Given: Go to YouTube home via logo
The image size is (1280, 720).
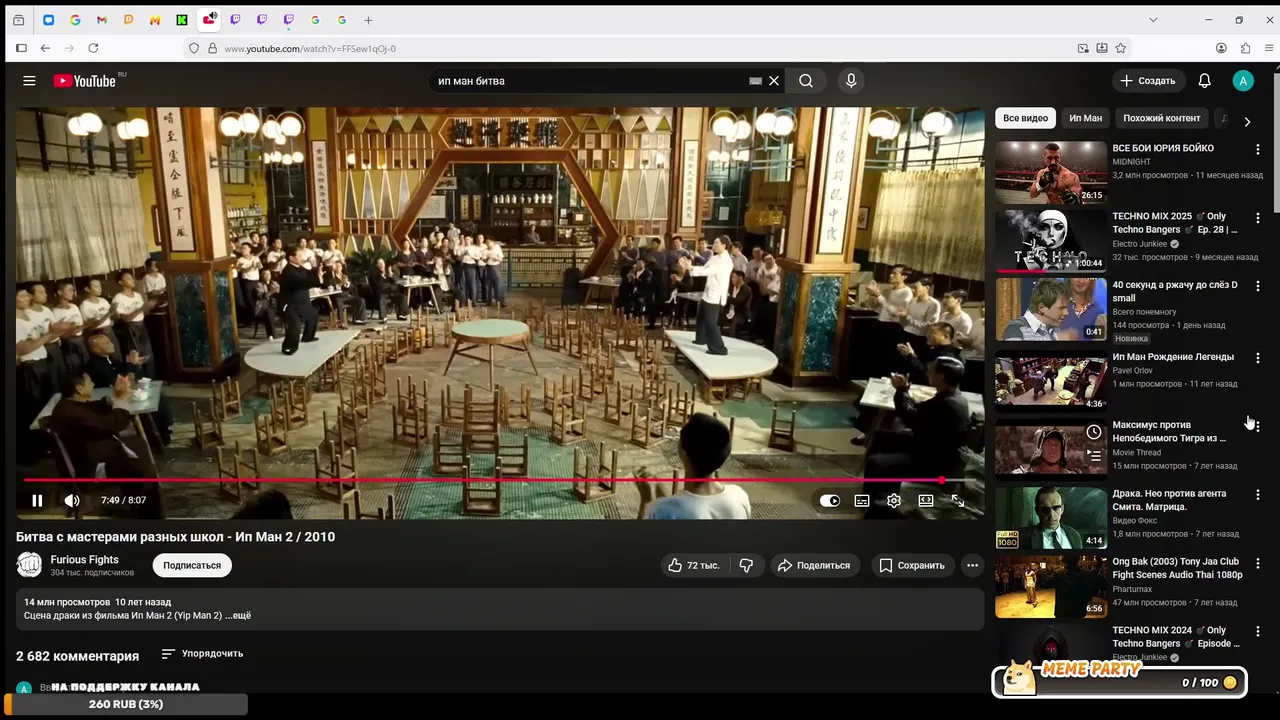Looking at the screenshot, I should (85, 81).
